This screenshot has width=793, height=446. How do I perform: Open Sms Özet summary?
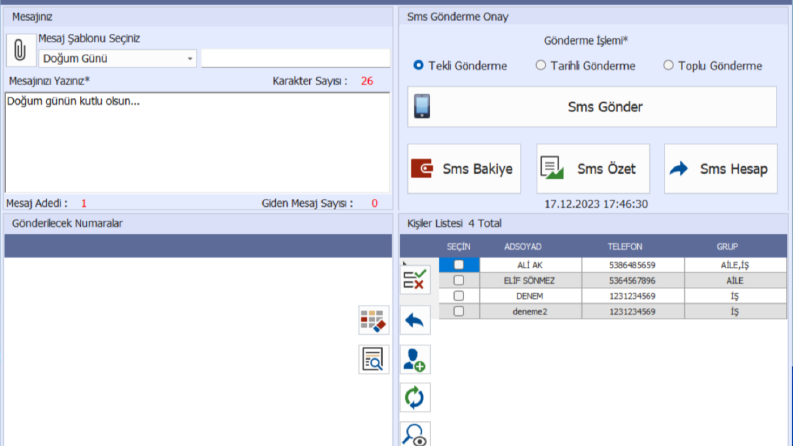pyautogui.click(x=593, y=169)
